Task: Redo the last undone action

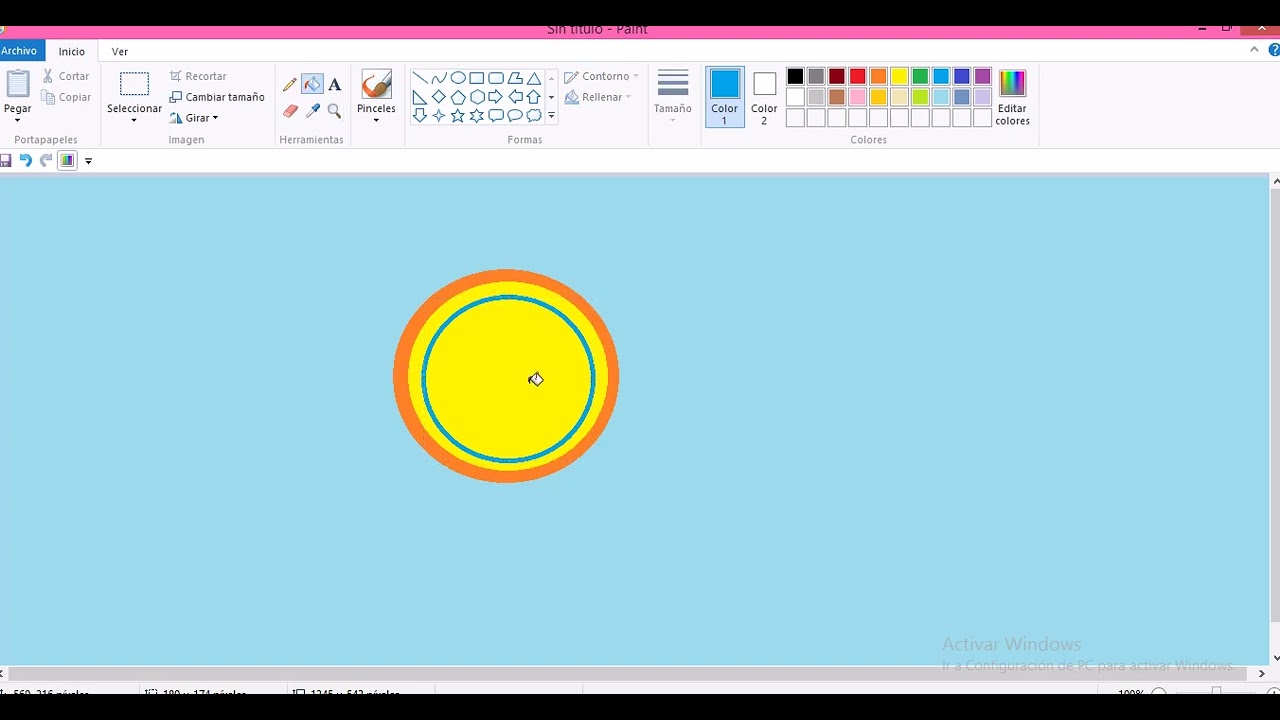Action: (46, 160)
